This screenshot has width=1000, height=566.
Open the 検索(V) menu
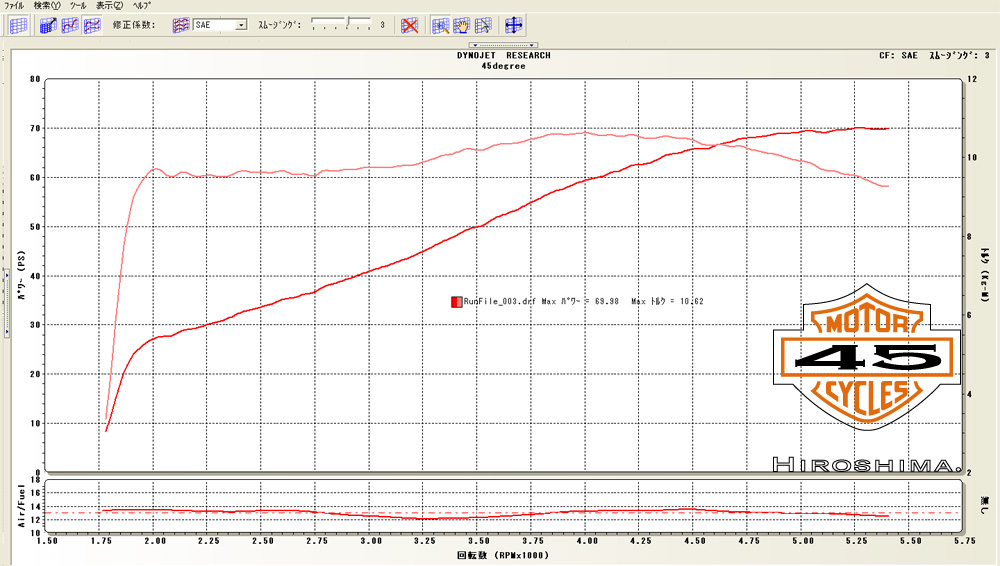[46, 5]
